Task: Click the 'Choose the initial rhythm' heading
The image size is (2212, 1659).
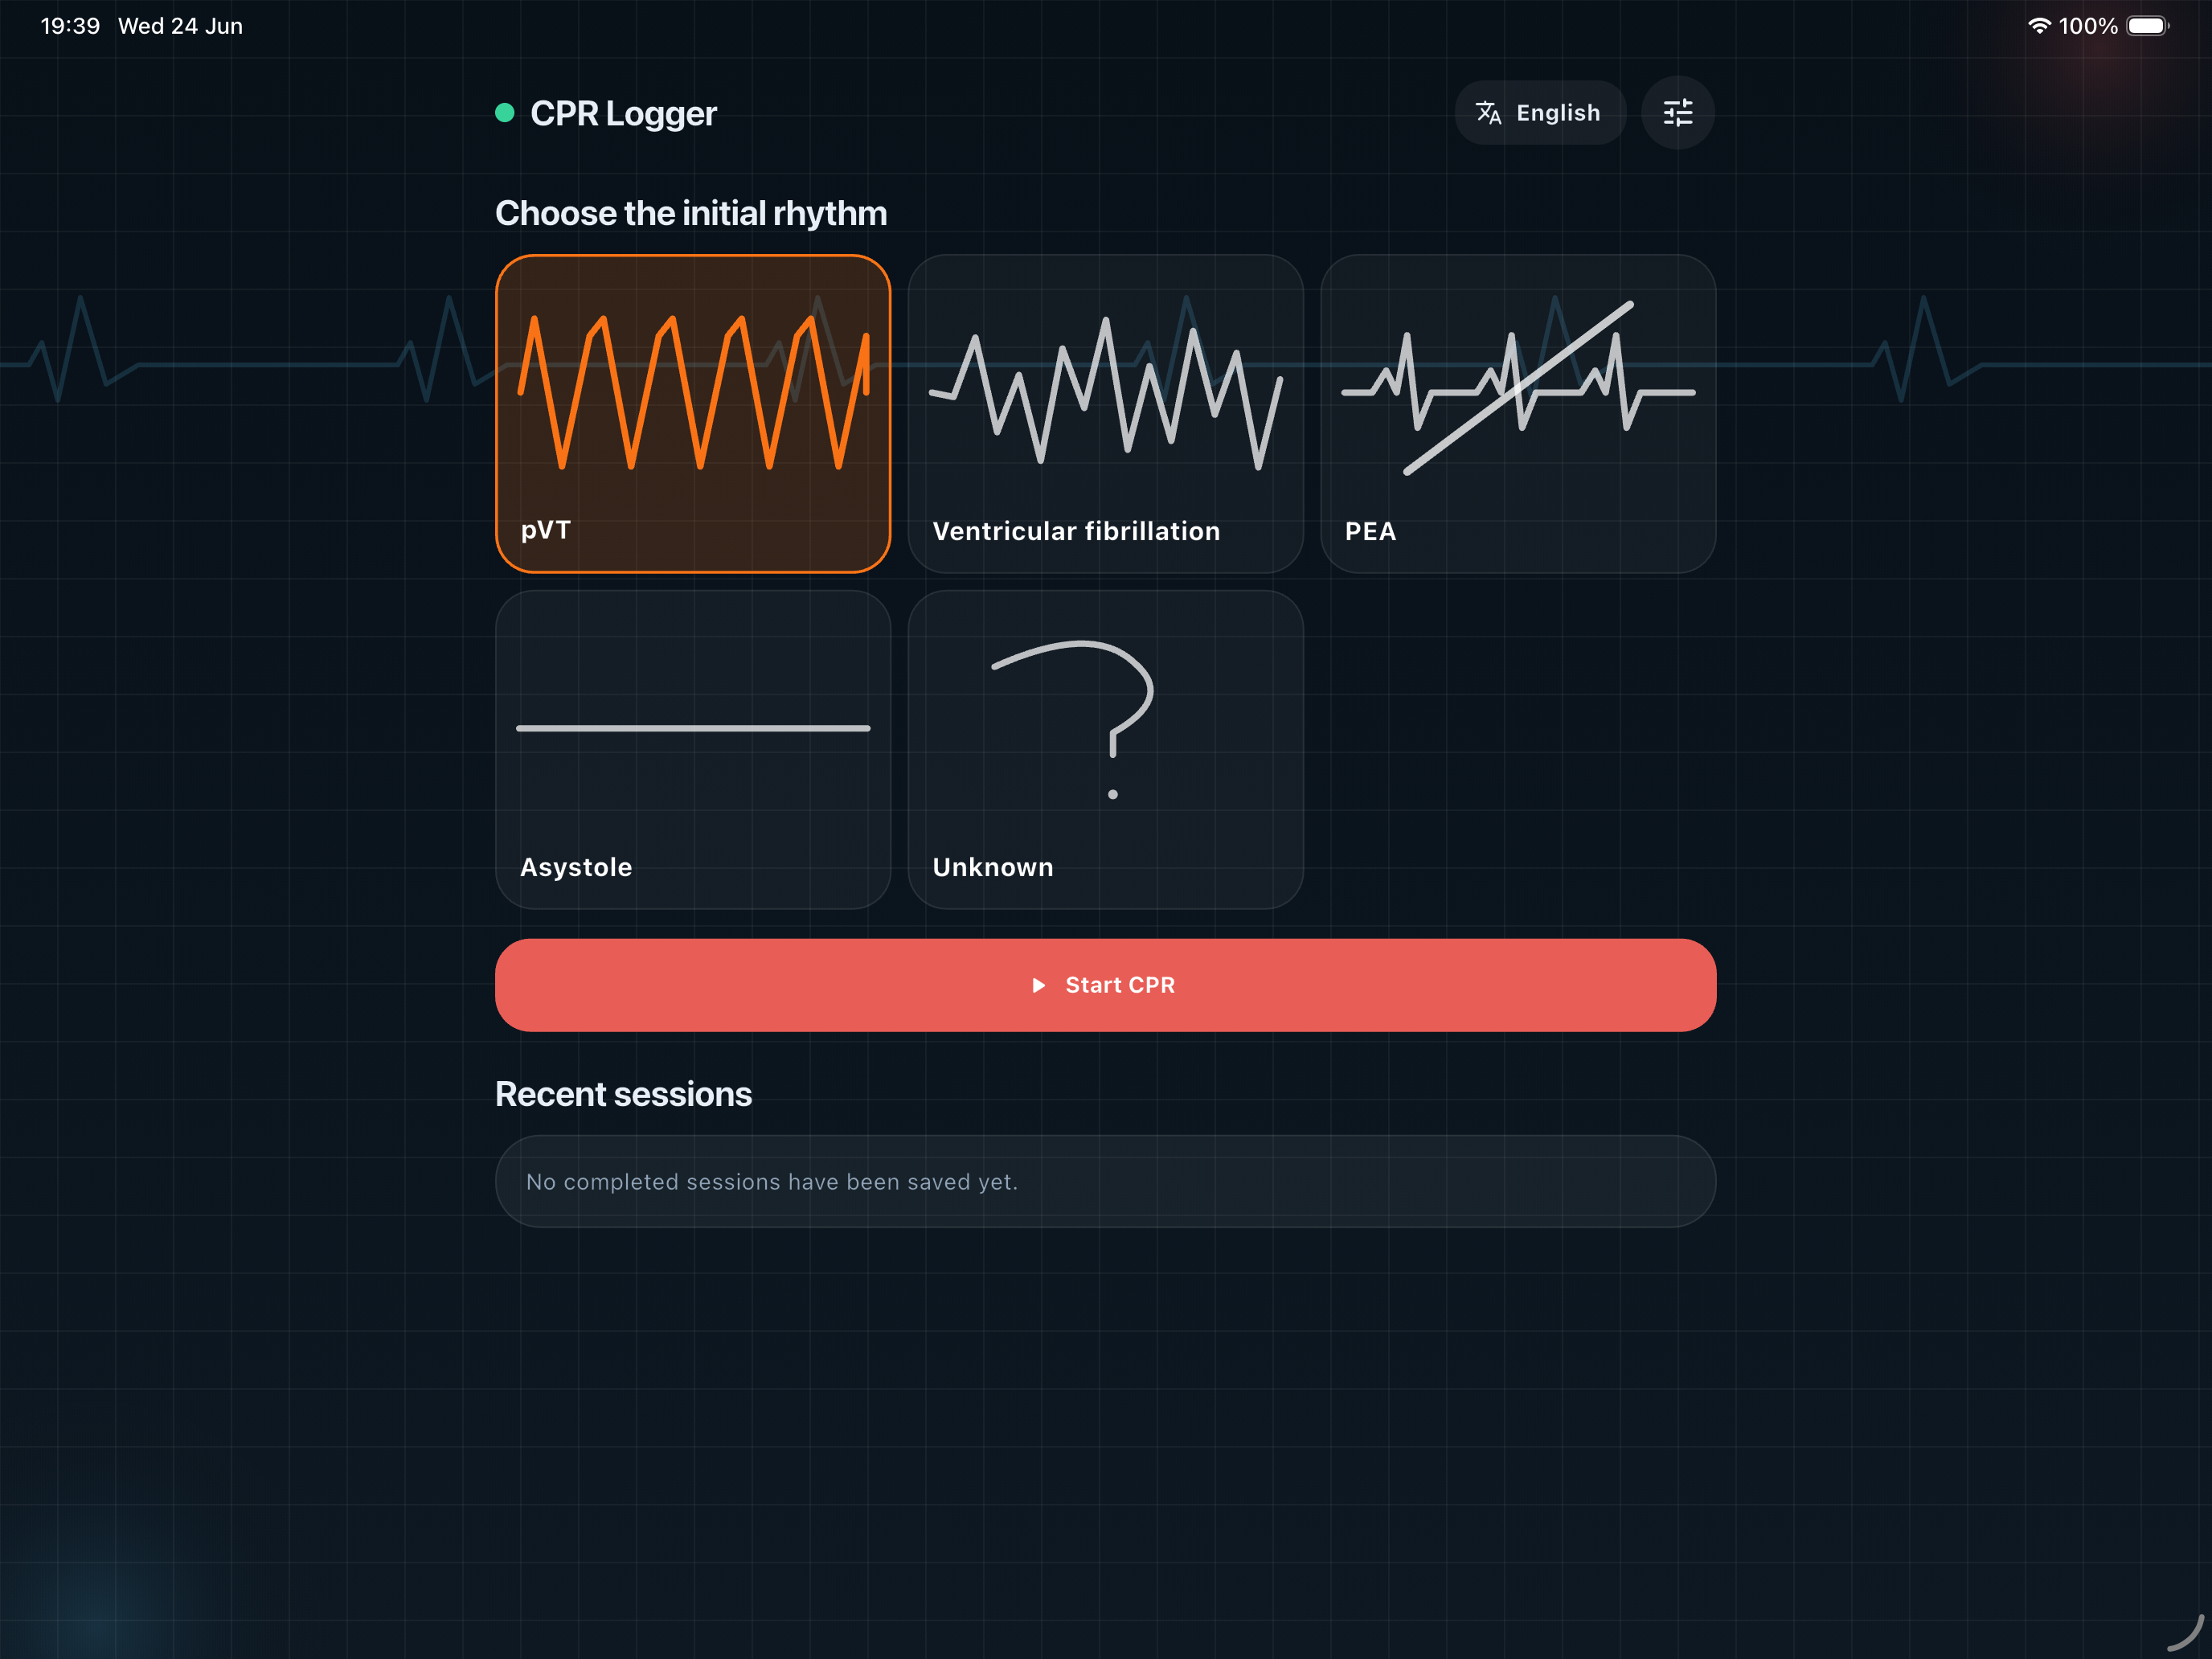Action: point(691,213)
